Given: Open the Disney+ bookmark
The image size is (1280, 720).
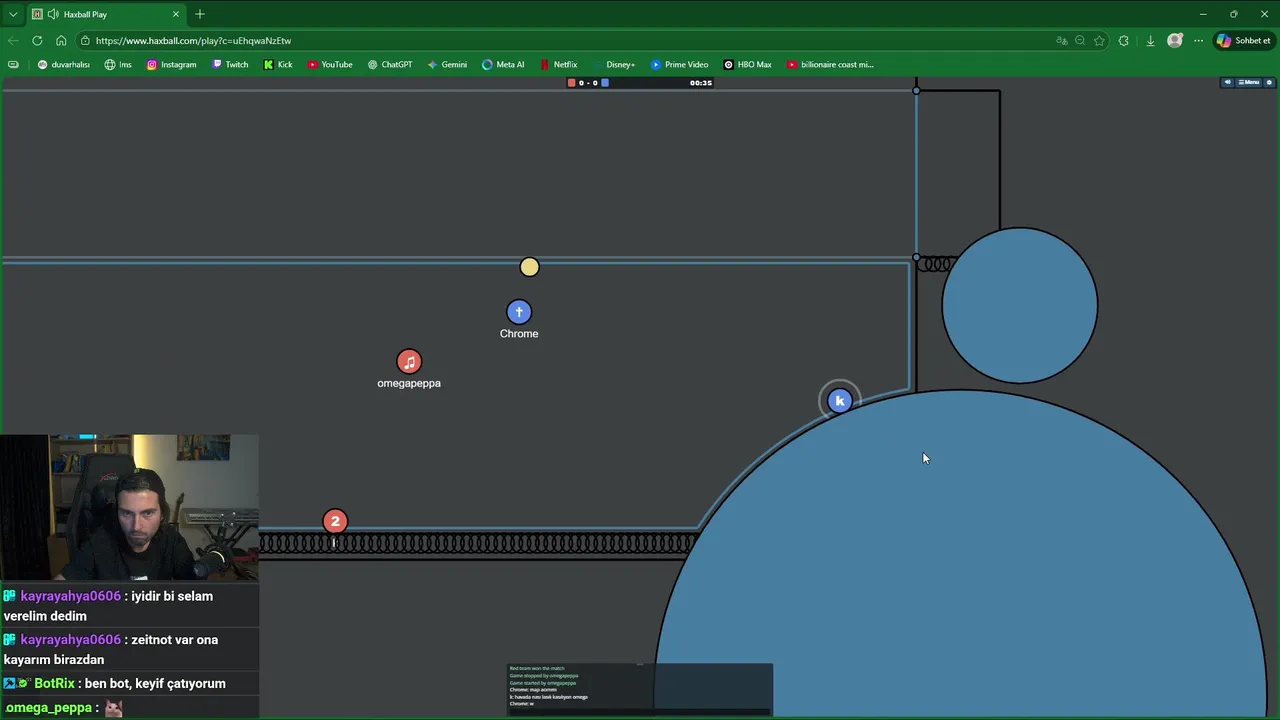Looking at the screenshot, I should click(614, 64).
